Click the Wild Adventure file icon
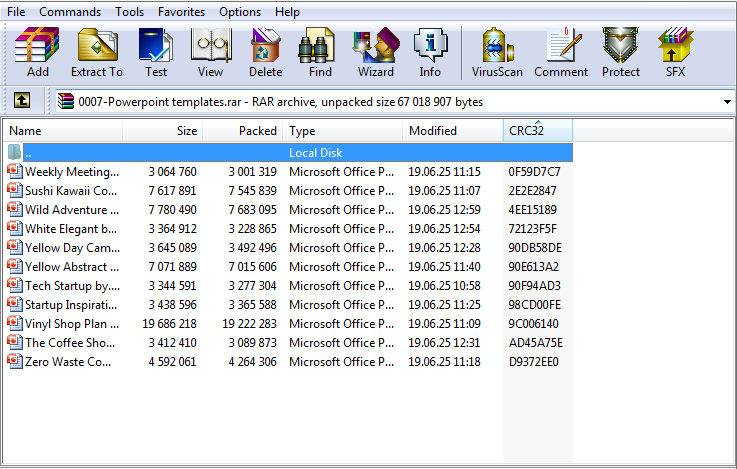This screenshot has width=737, height=469. pyautogui.click(x=15, y=209)
